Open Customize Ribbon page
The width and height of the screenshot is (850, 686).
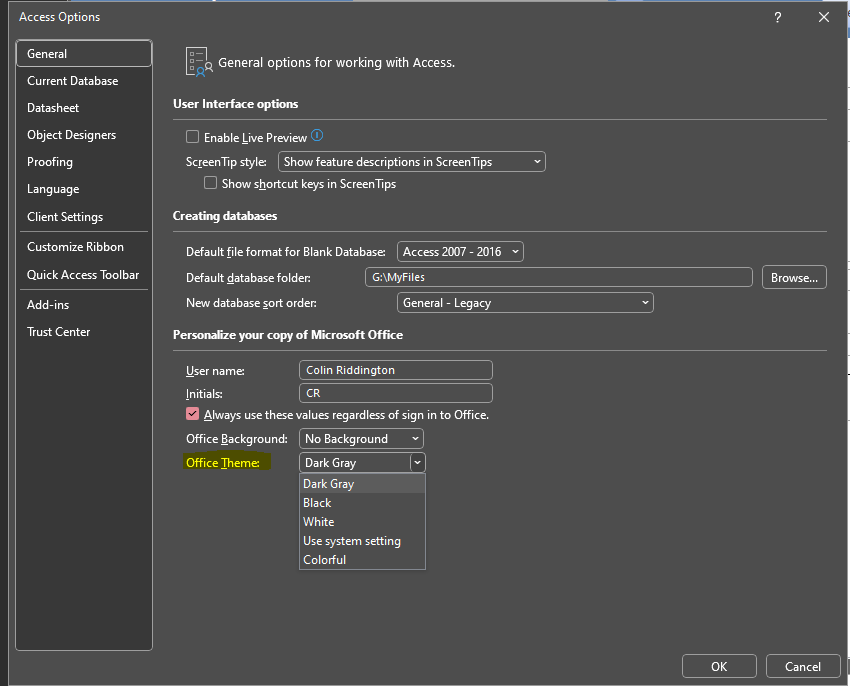click(x=84, y=247)
